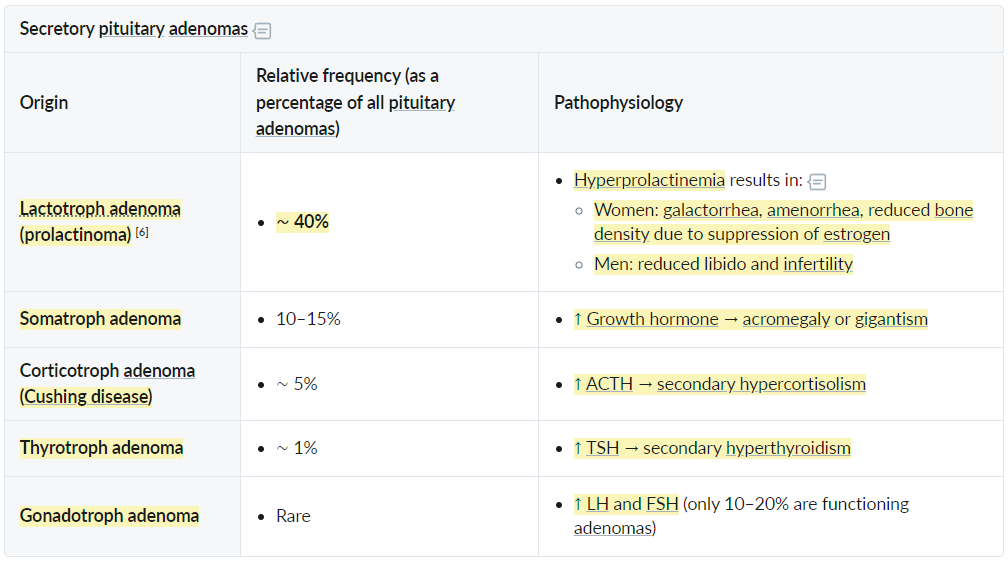Image resolution: width=1008 pixels, height=561 pixels.
Task: Follow the gigantism link
Action: [891, 319]
